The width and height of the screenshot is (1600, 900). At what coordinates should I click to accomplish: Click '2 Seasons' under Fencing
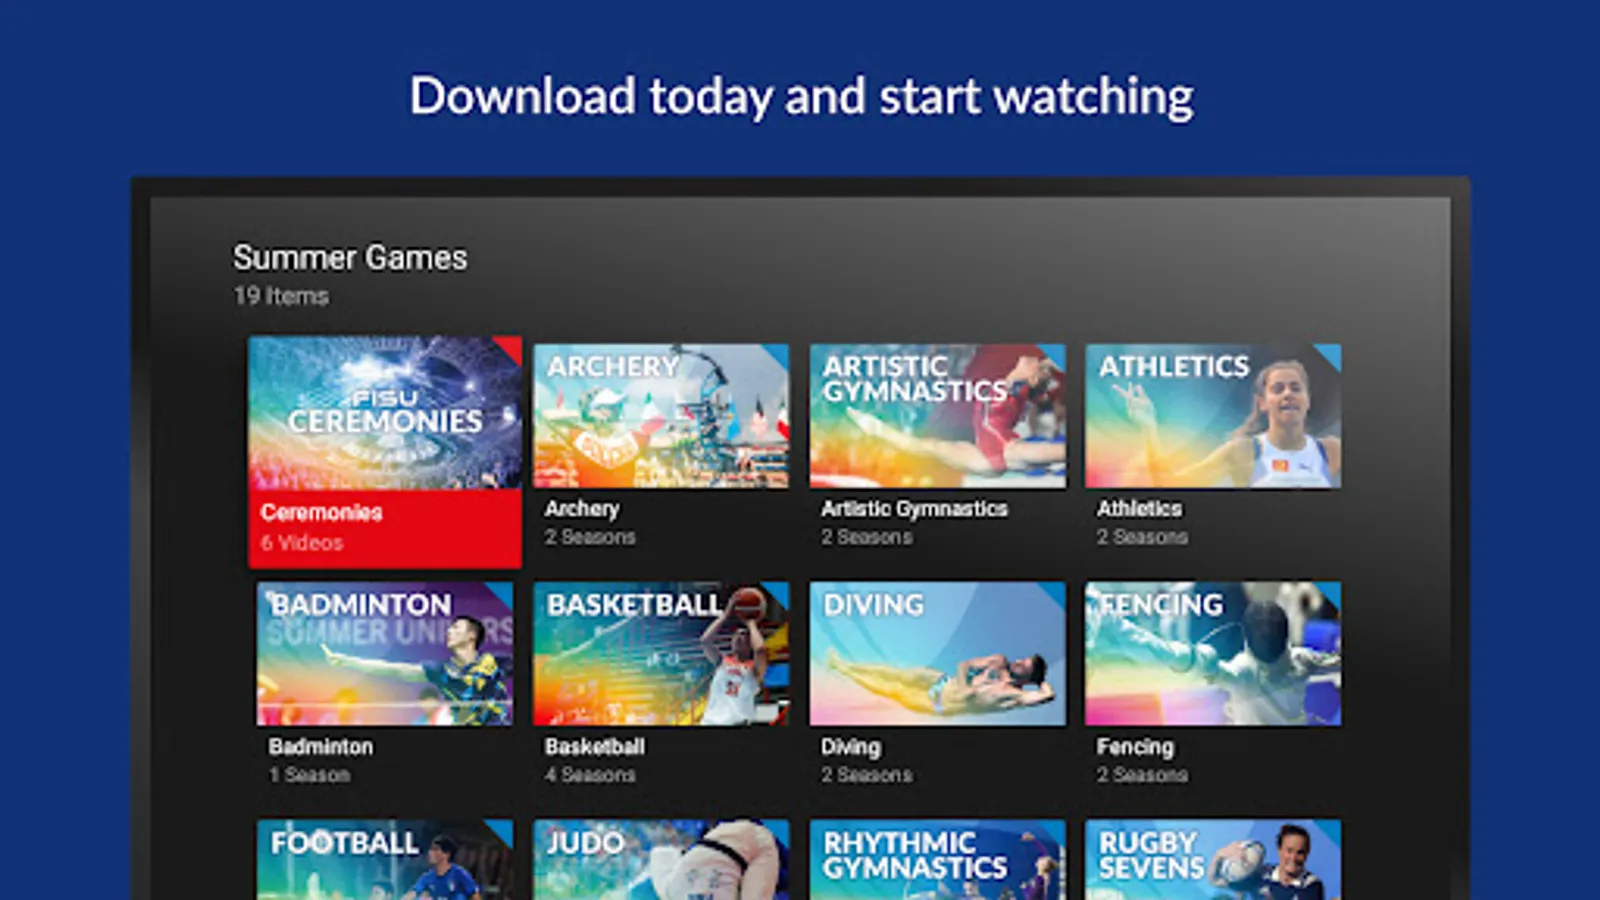pyautogui.click(x=1142, y=775)
